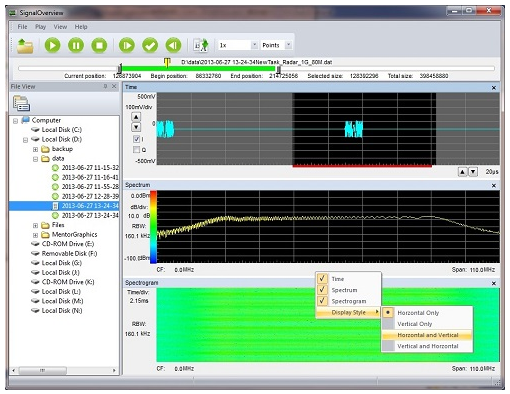Open the View menu
Screen dimensions: 510x394
click(60, 27)
